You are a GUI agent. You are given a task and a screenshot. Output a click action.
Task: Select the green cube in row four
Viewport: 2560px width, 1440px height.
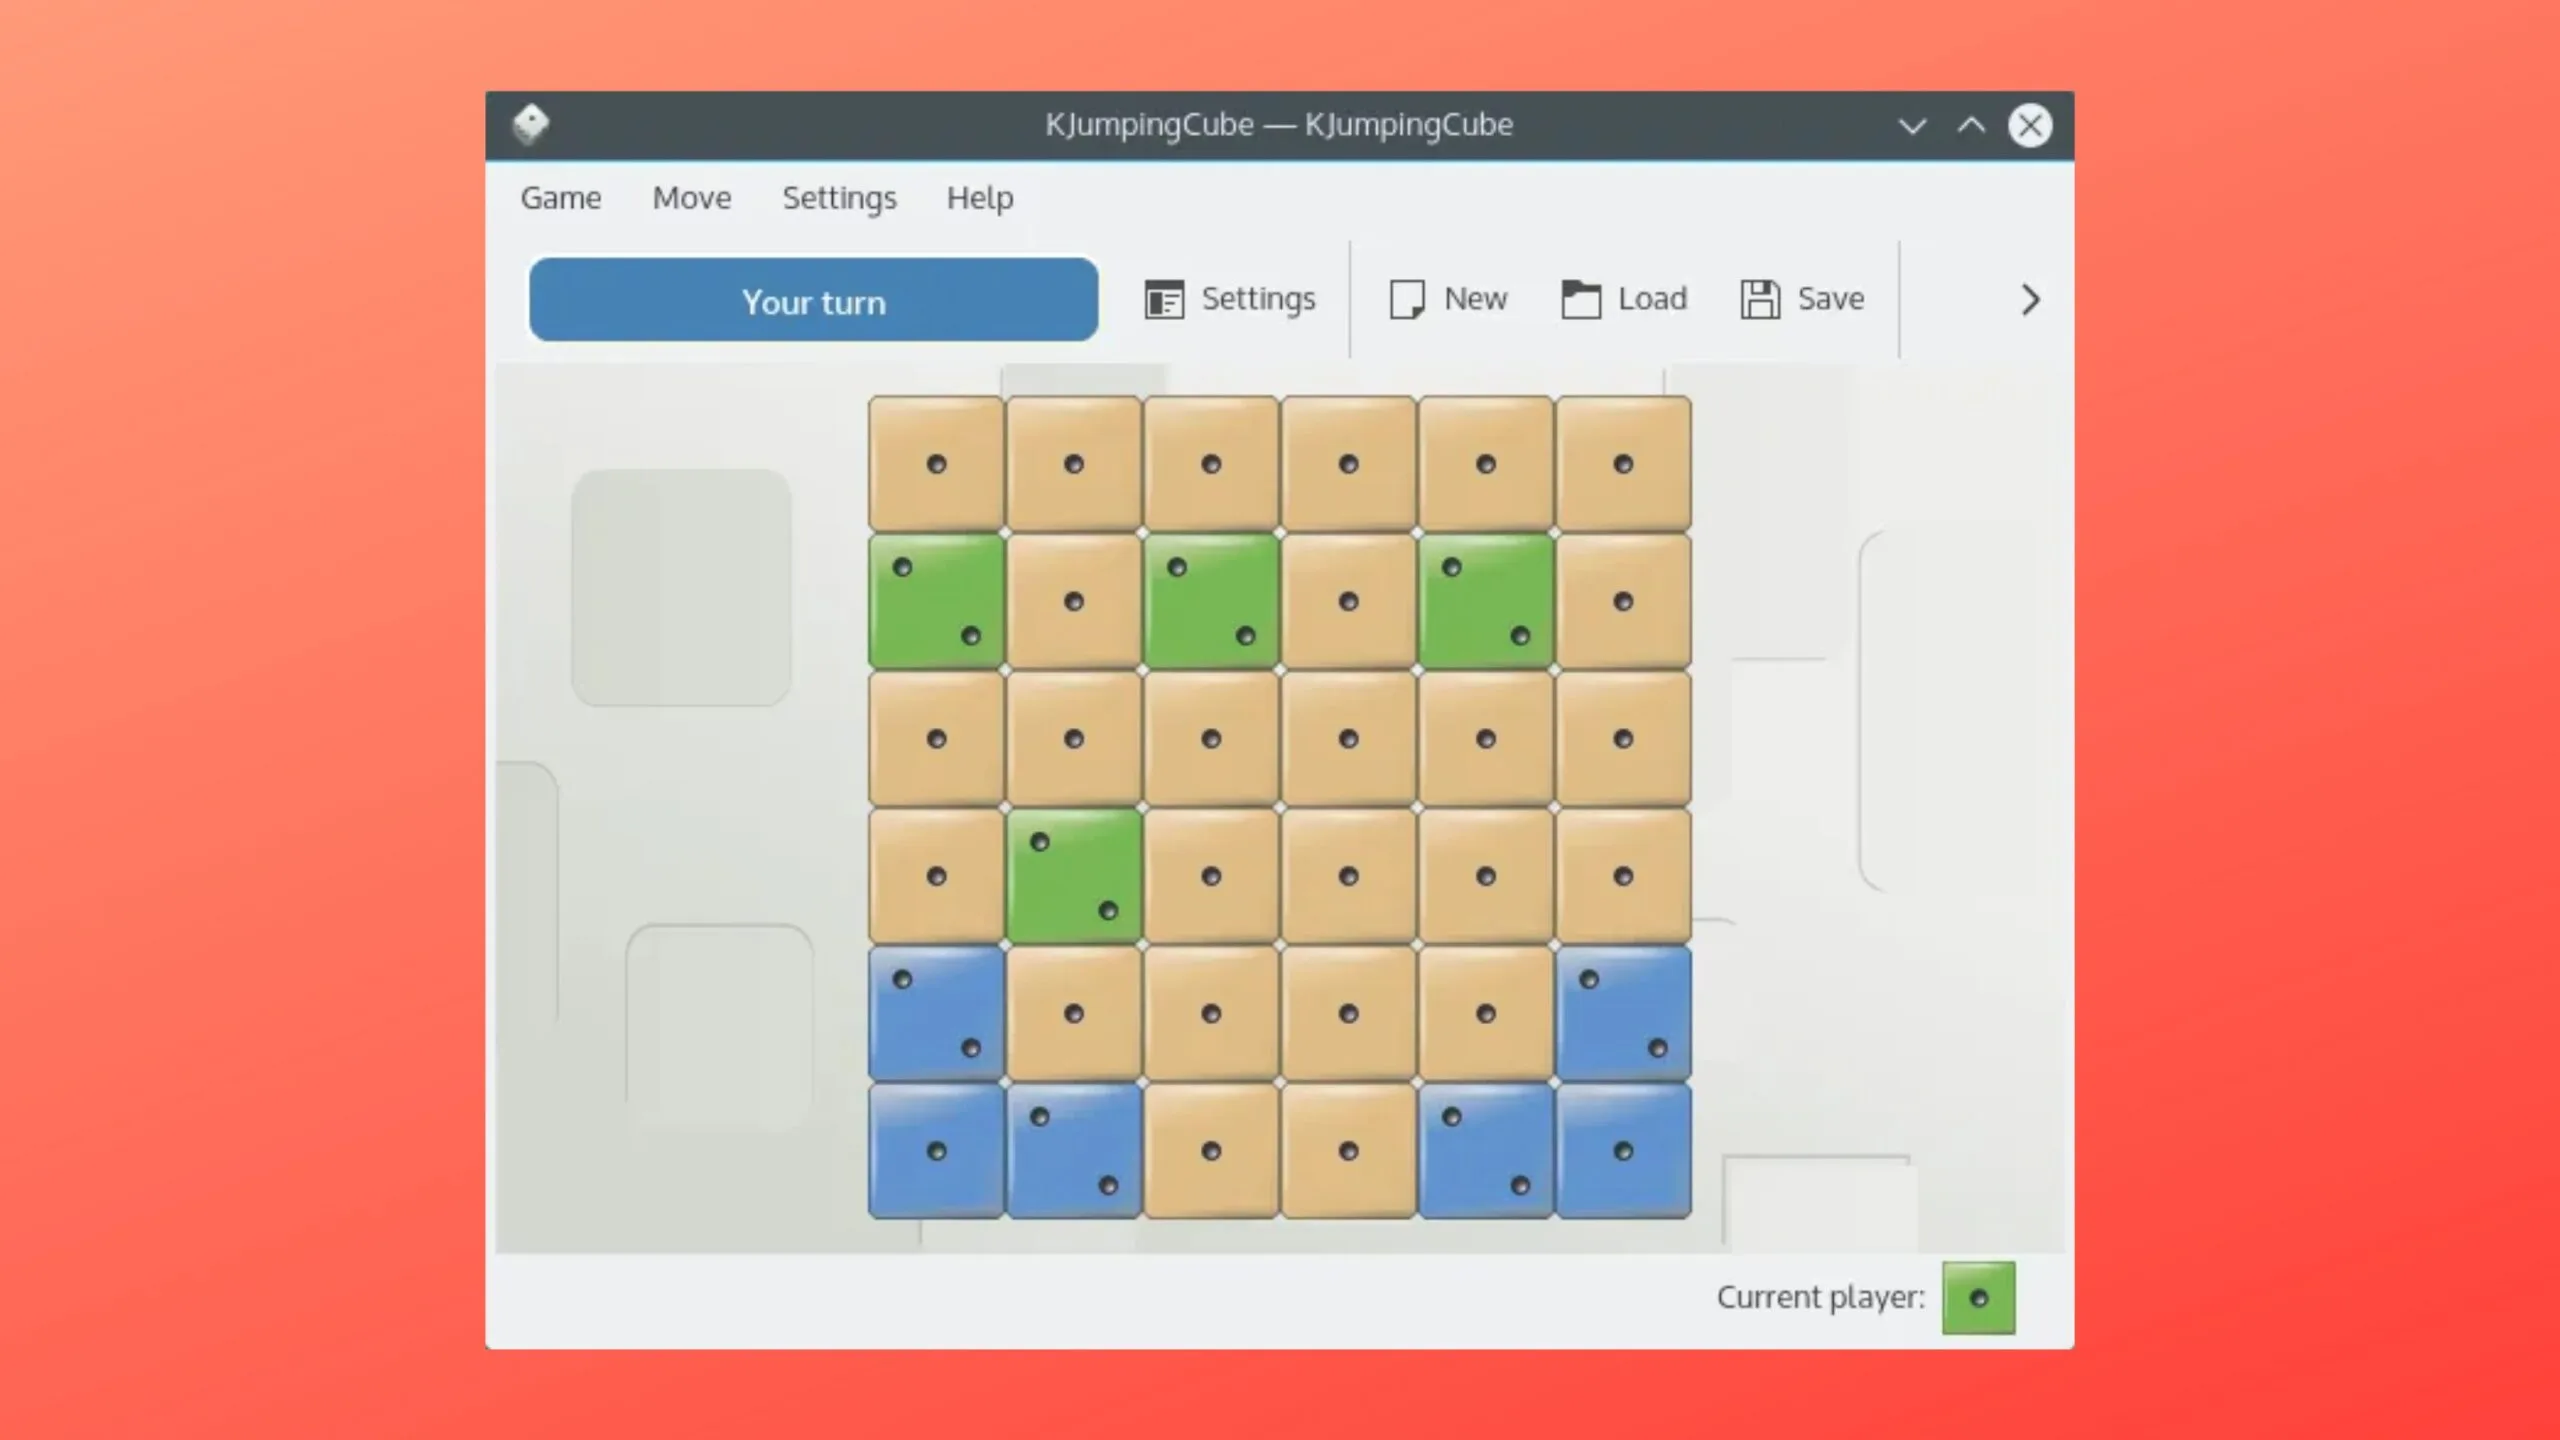pyautogui.click(x=1073, y=876)
